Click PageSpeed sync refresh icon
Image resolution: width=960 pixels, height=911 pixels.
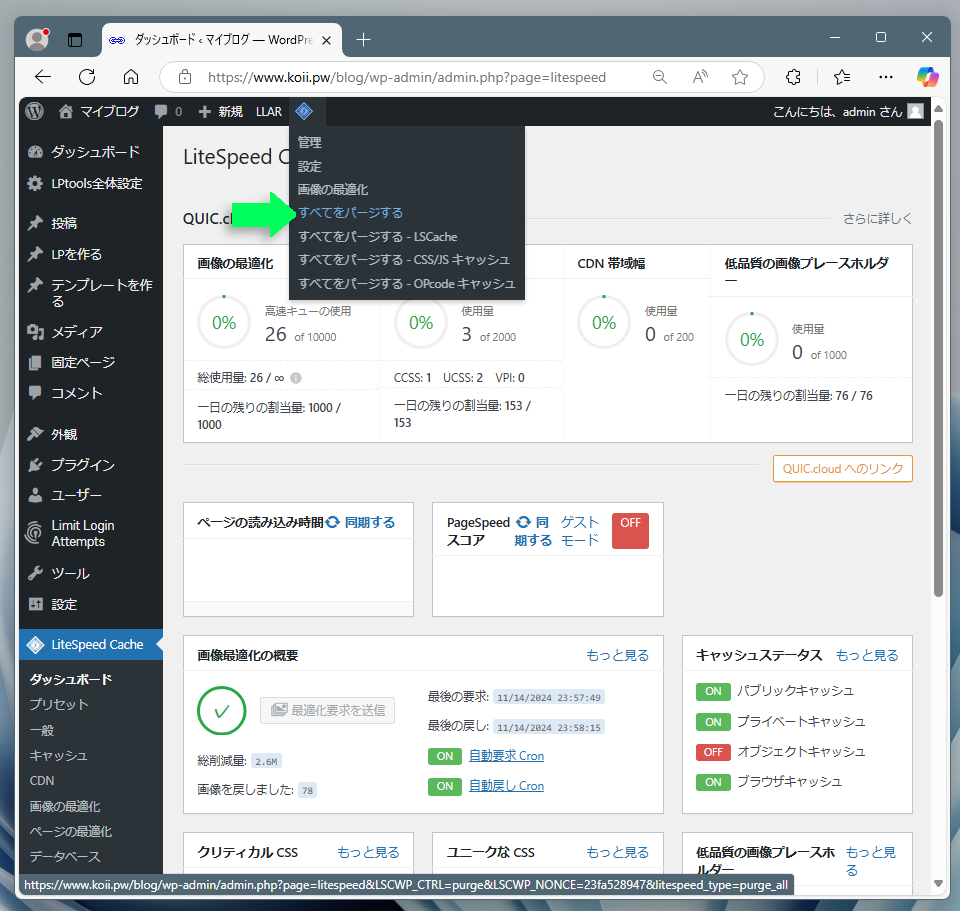click(x=523, y=522)
